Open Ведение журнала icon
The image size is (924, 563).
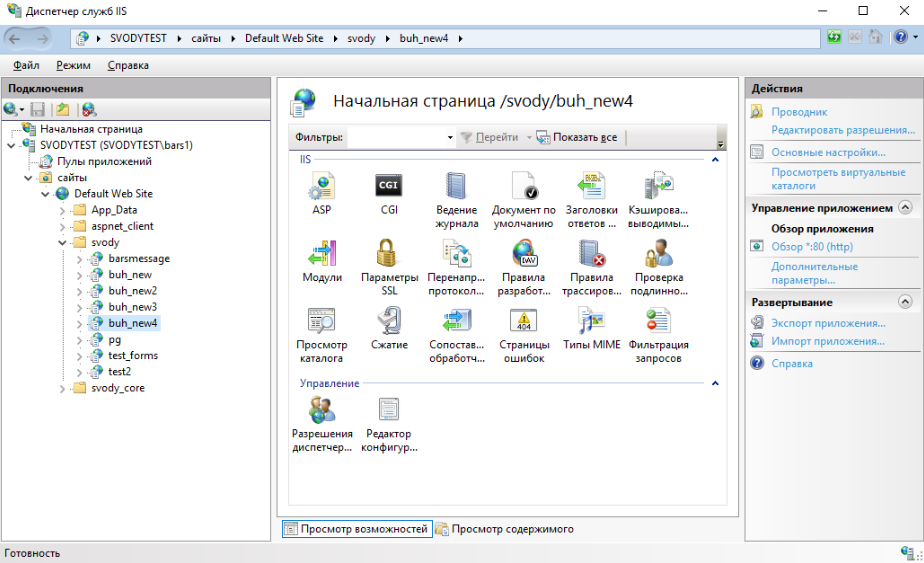pyautogui.click(x=457, y=186)
